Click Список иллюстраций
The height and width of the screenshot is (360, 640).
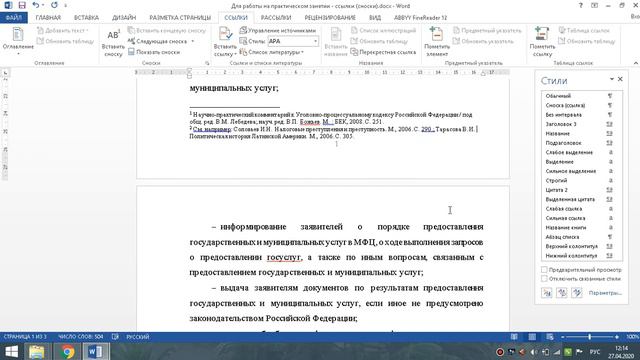click(383, 31)
